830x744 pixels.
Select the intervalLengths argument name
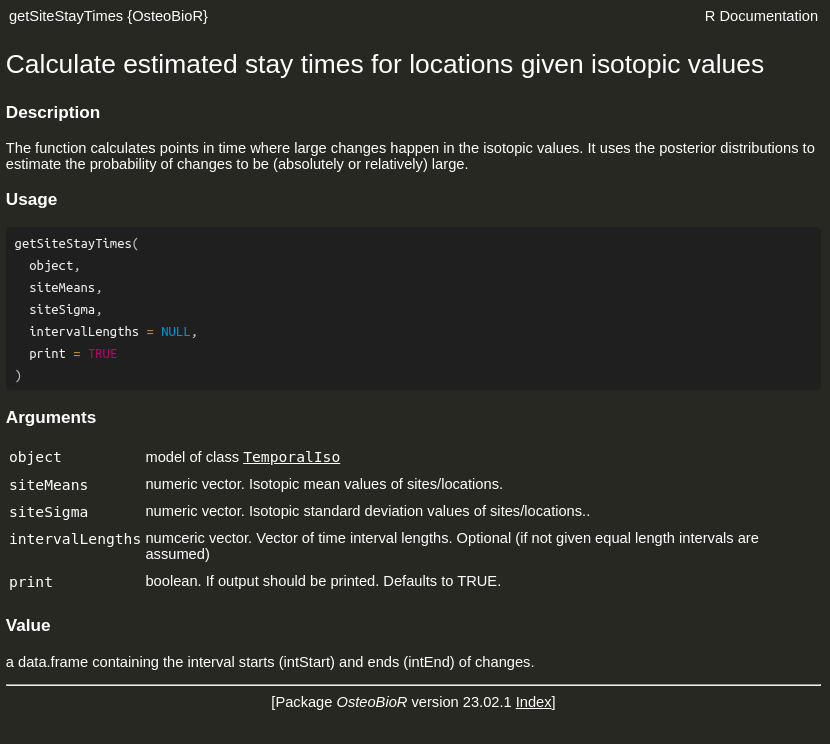[x=74, y=539]
